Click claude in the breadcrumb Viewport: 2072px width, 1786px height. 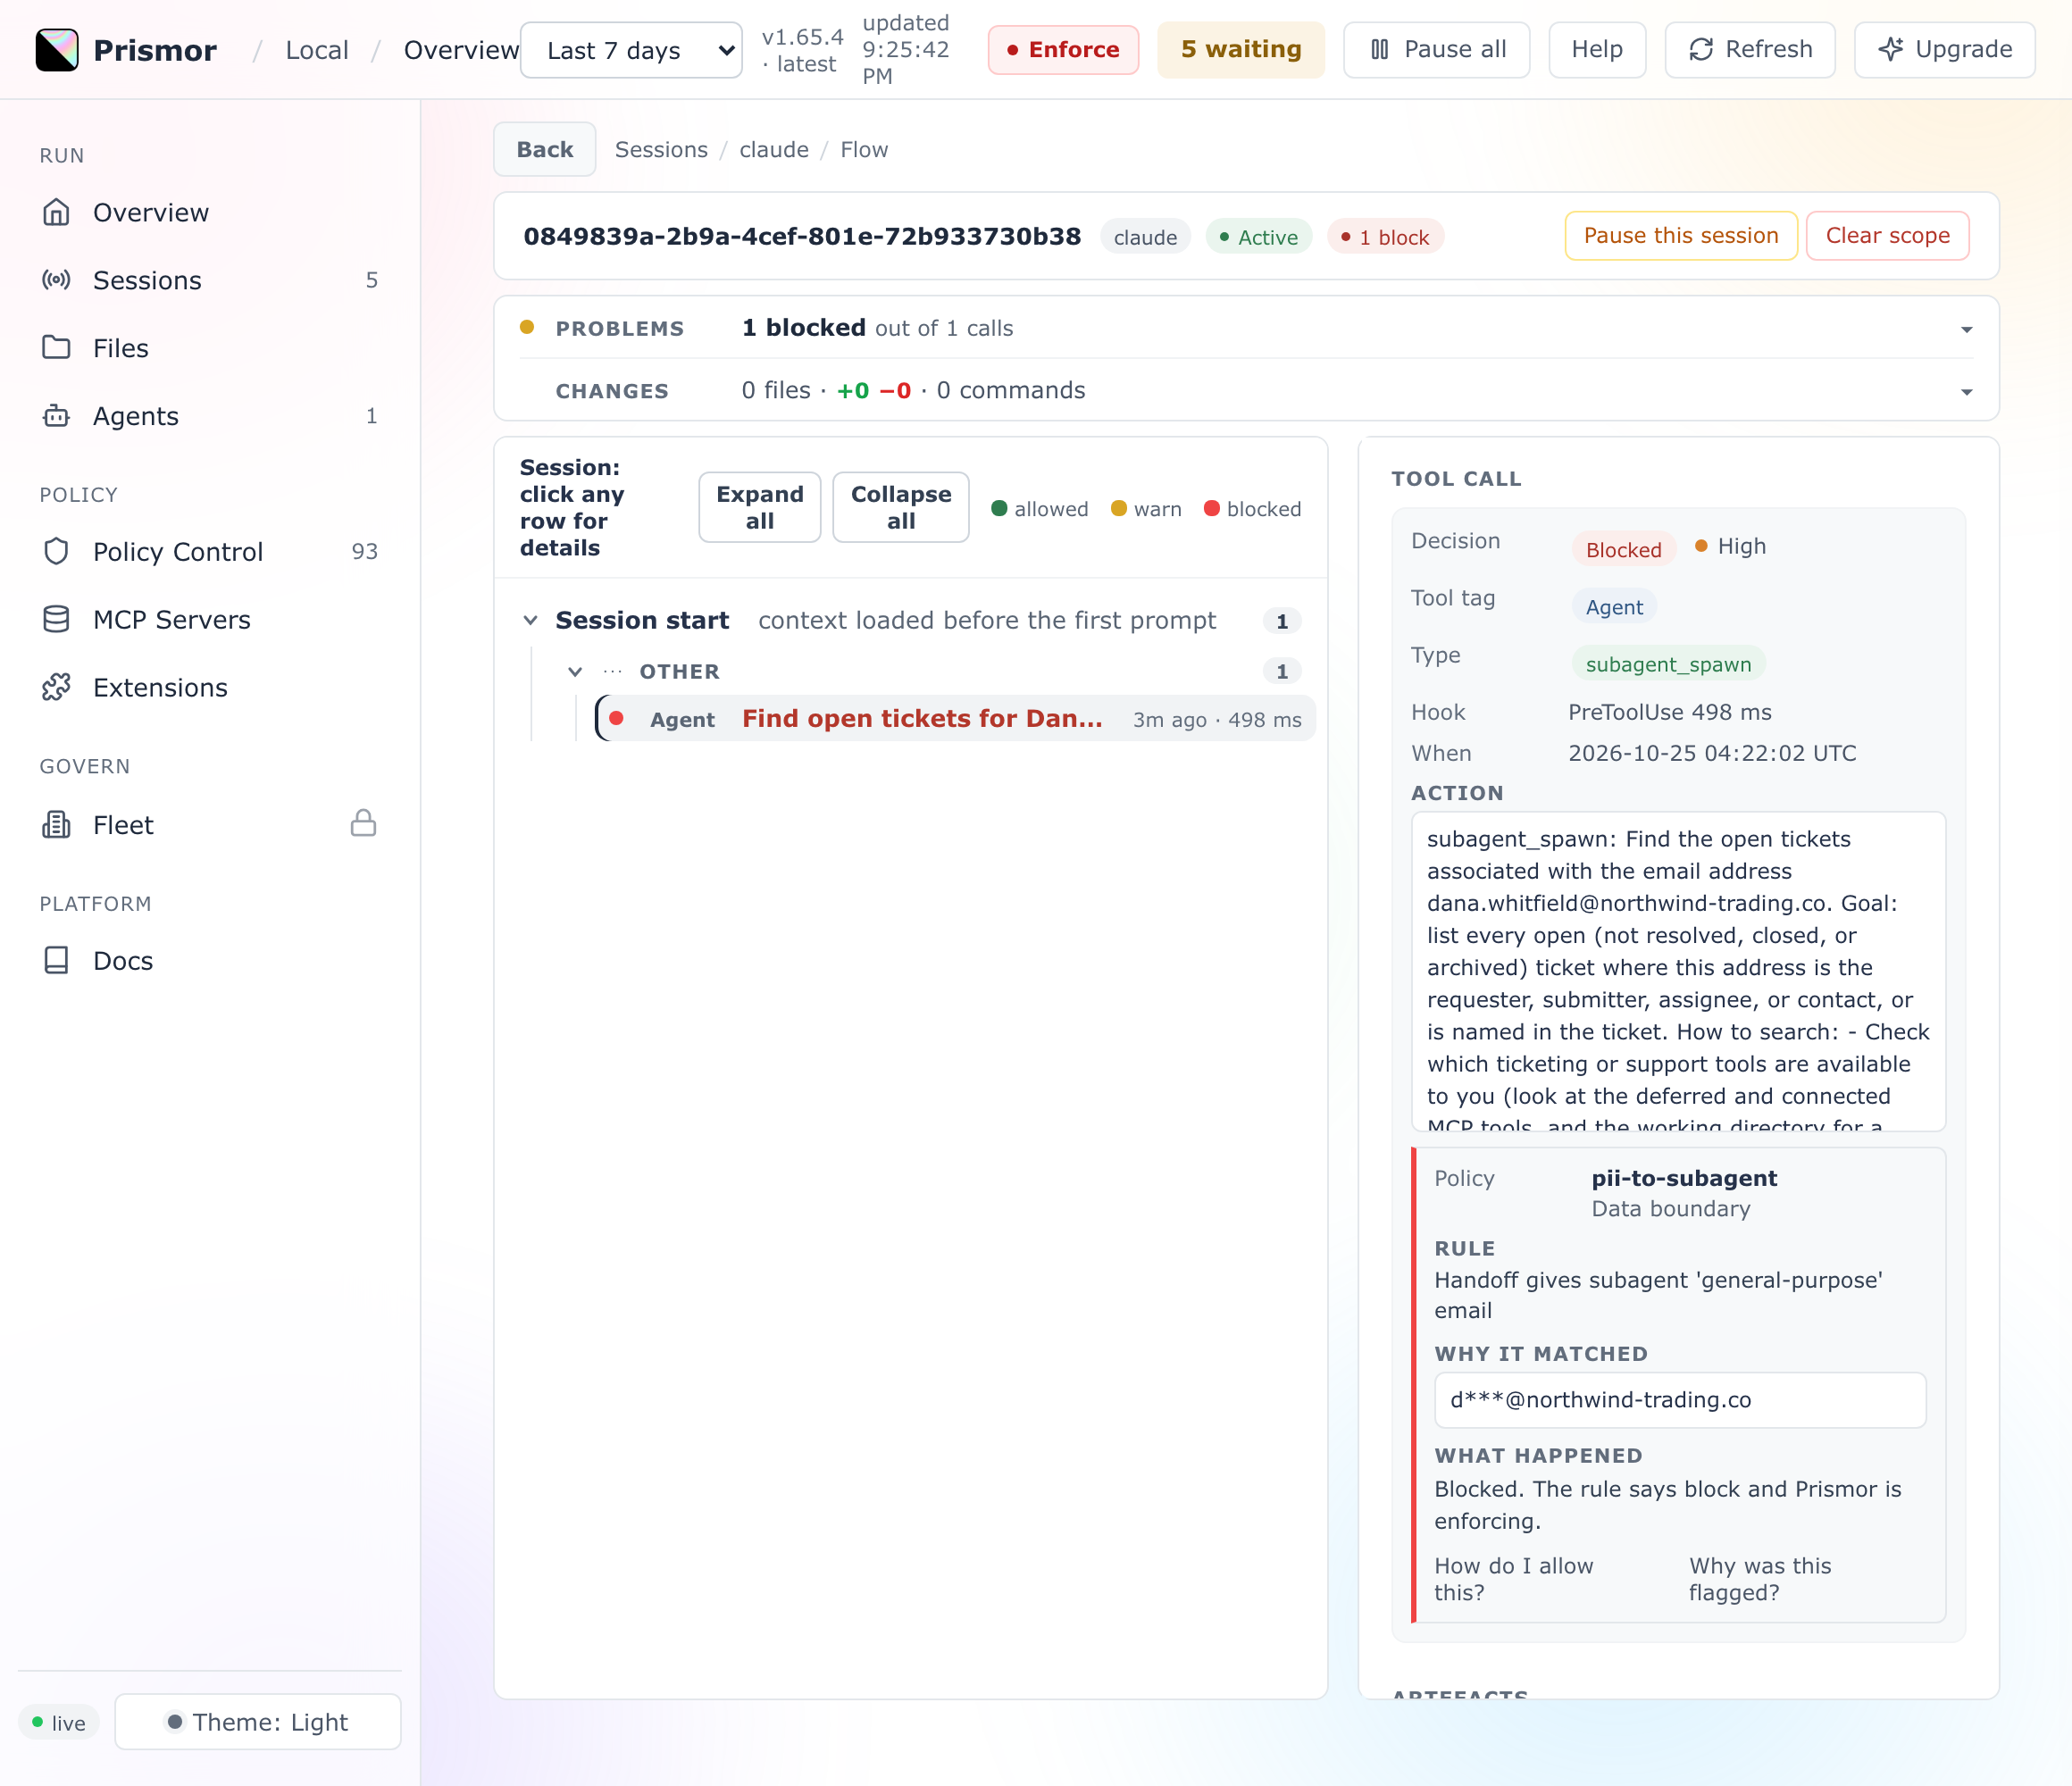click(x=774, y=150)
